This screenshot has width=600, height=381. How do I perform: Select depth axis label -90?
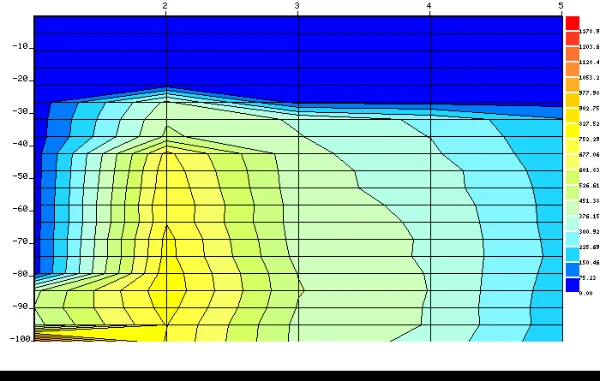click(x=20, y=307)
